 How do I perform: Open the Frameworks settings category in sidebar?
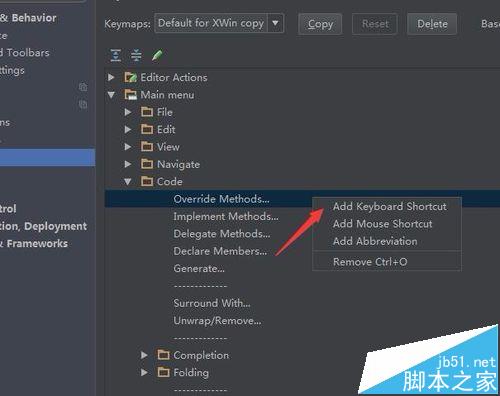click(34, 244)
